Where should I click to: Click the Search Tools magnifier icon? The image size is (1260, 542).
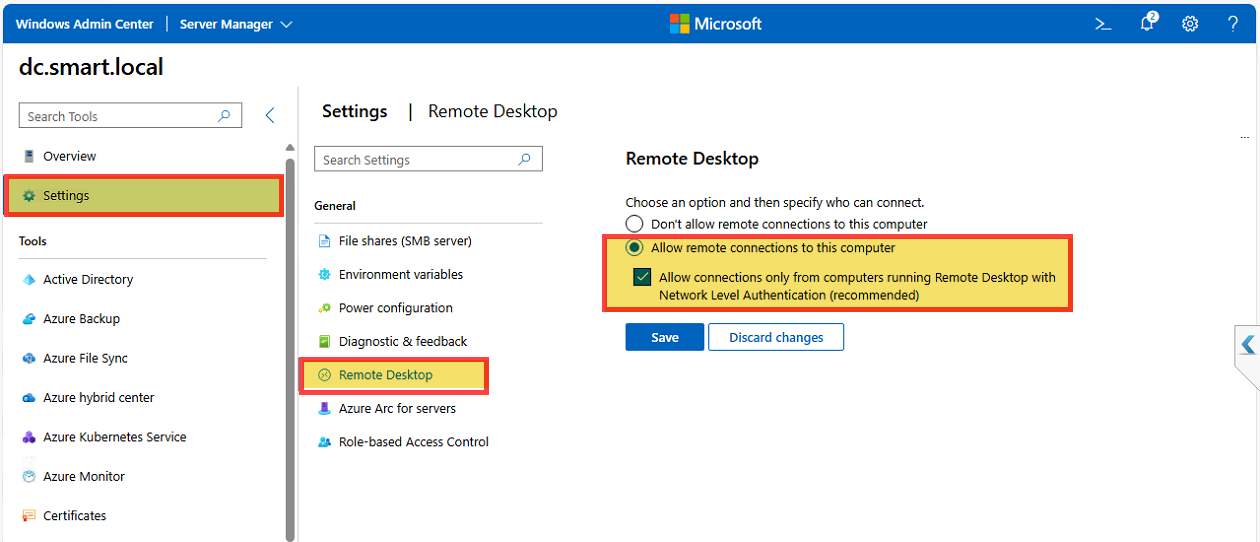click(225, 116)
